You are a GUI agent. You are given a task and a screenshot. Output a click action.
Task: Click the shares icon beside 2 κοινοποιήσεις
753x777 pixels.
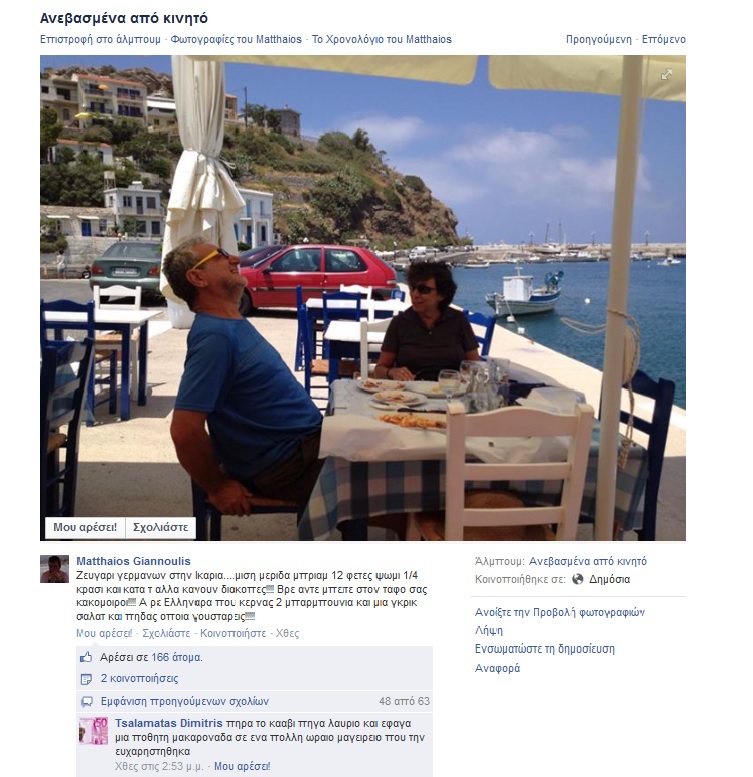[x=86, y=679]
